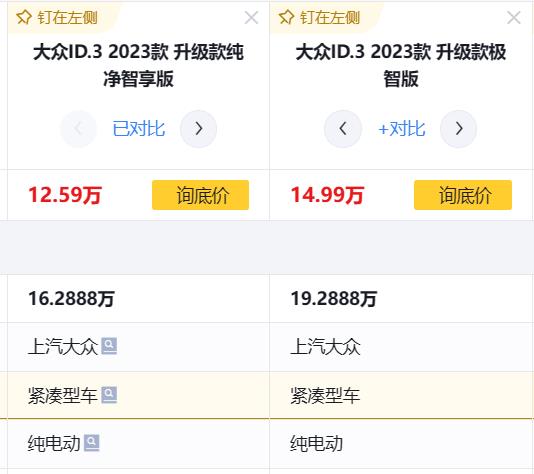The image size is (534, 474).
Task: Pin the 纯净智享版 column using the star icon
Action: (23, 17)
